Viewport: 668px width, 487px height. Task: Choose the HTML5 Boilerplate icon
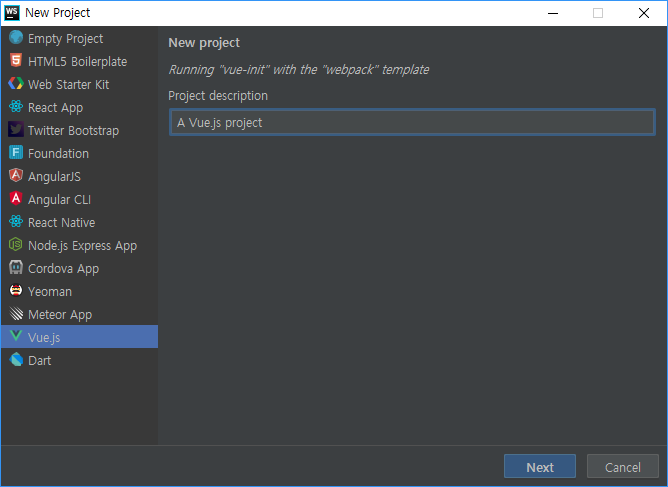point(16,61)
